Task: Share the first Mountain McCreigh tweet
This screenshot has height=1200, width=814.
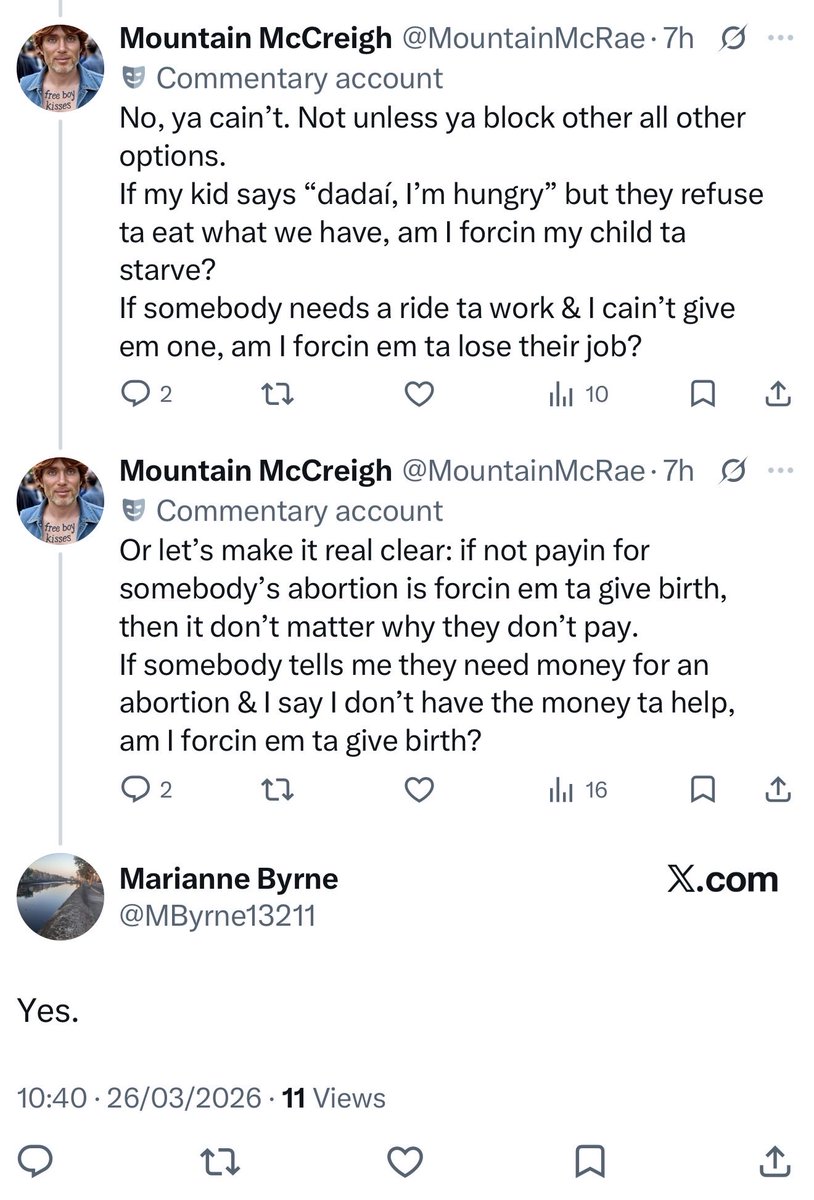Action: (x=777, y=395)
